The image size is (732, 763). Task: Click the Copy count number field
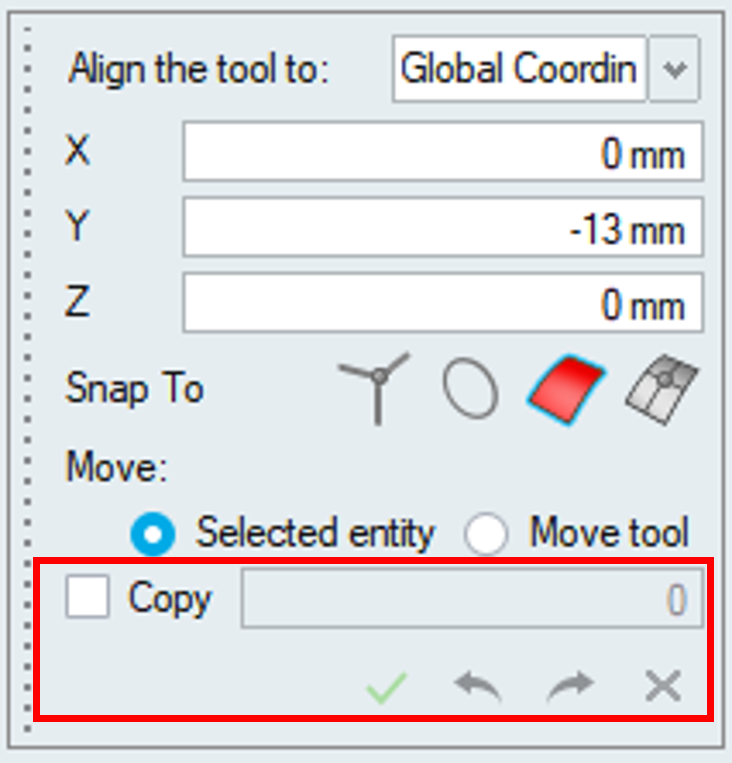(471, 600)
